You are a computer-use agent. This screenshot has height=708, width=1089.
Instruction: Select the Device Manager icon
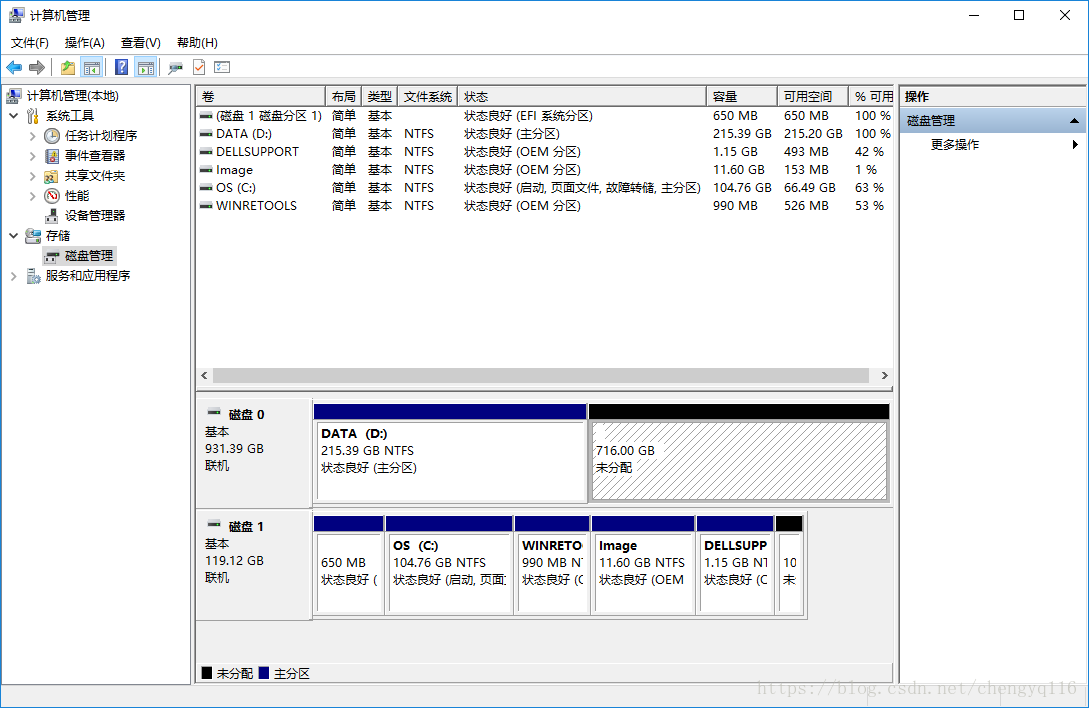[52, 215]
